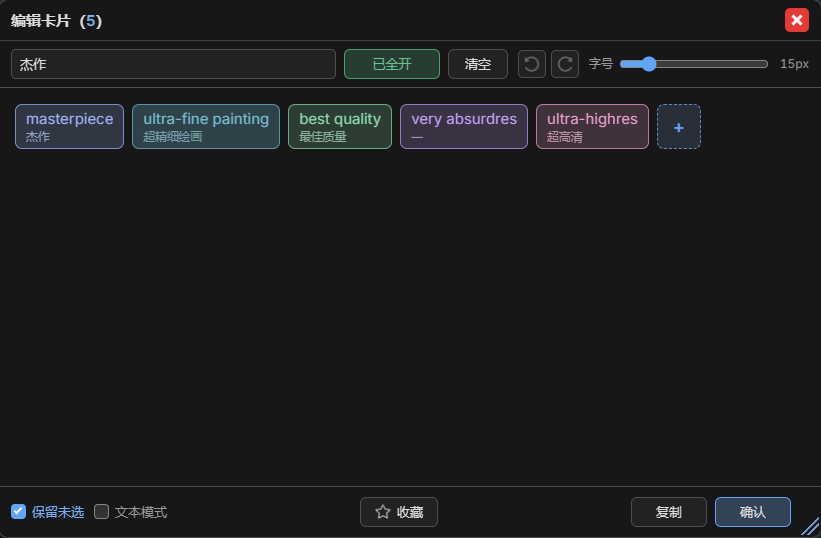Viewport: 821px width, 538px height.
Task: Select the very absurdres tag card
Action: tap(464, 127)
